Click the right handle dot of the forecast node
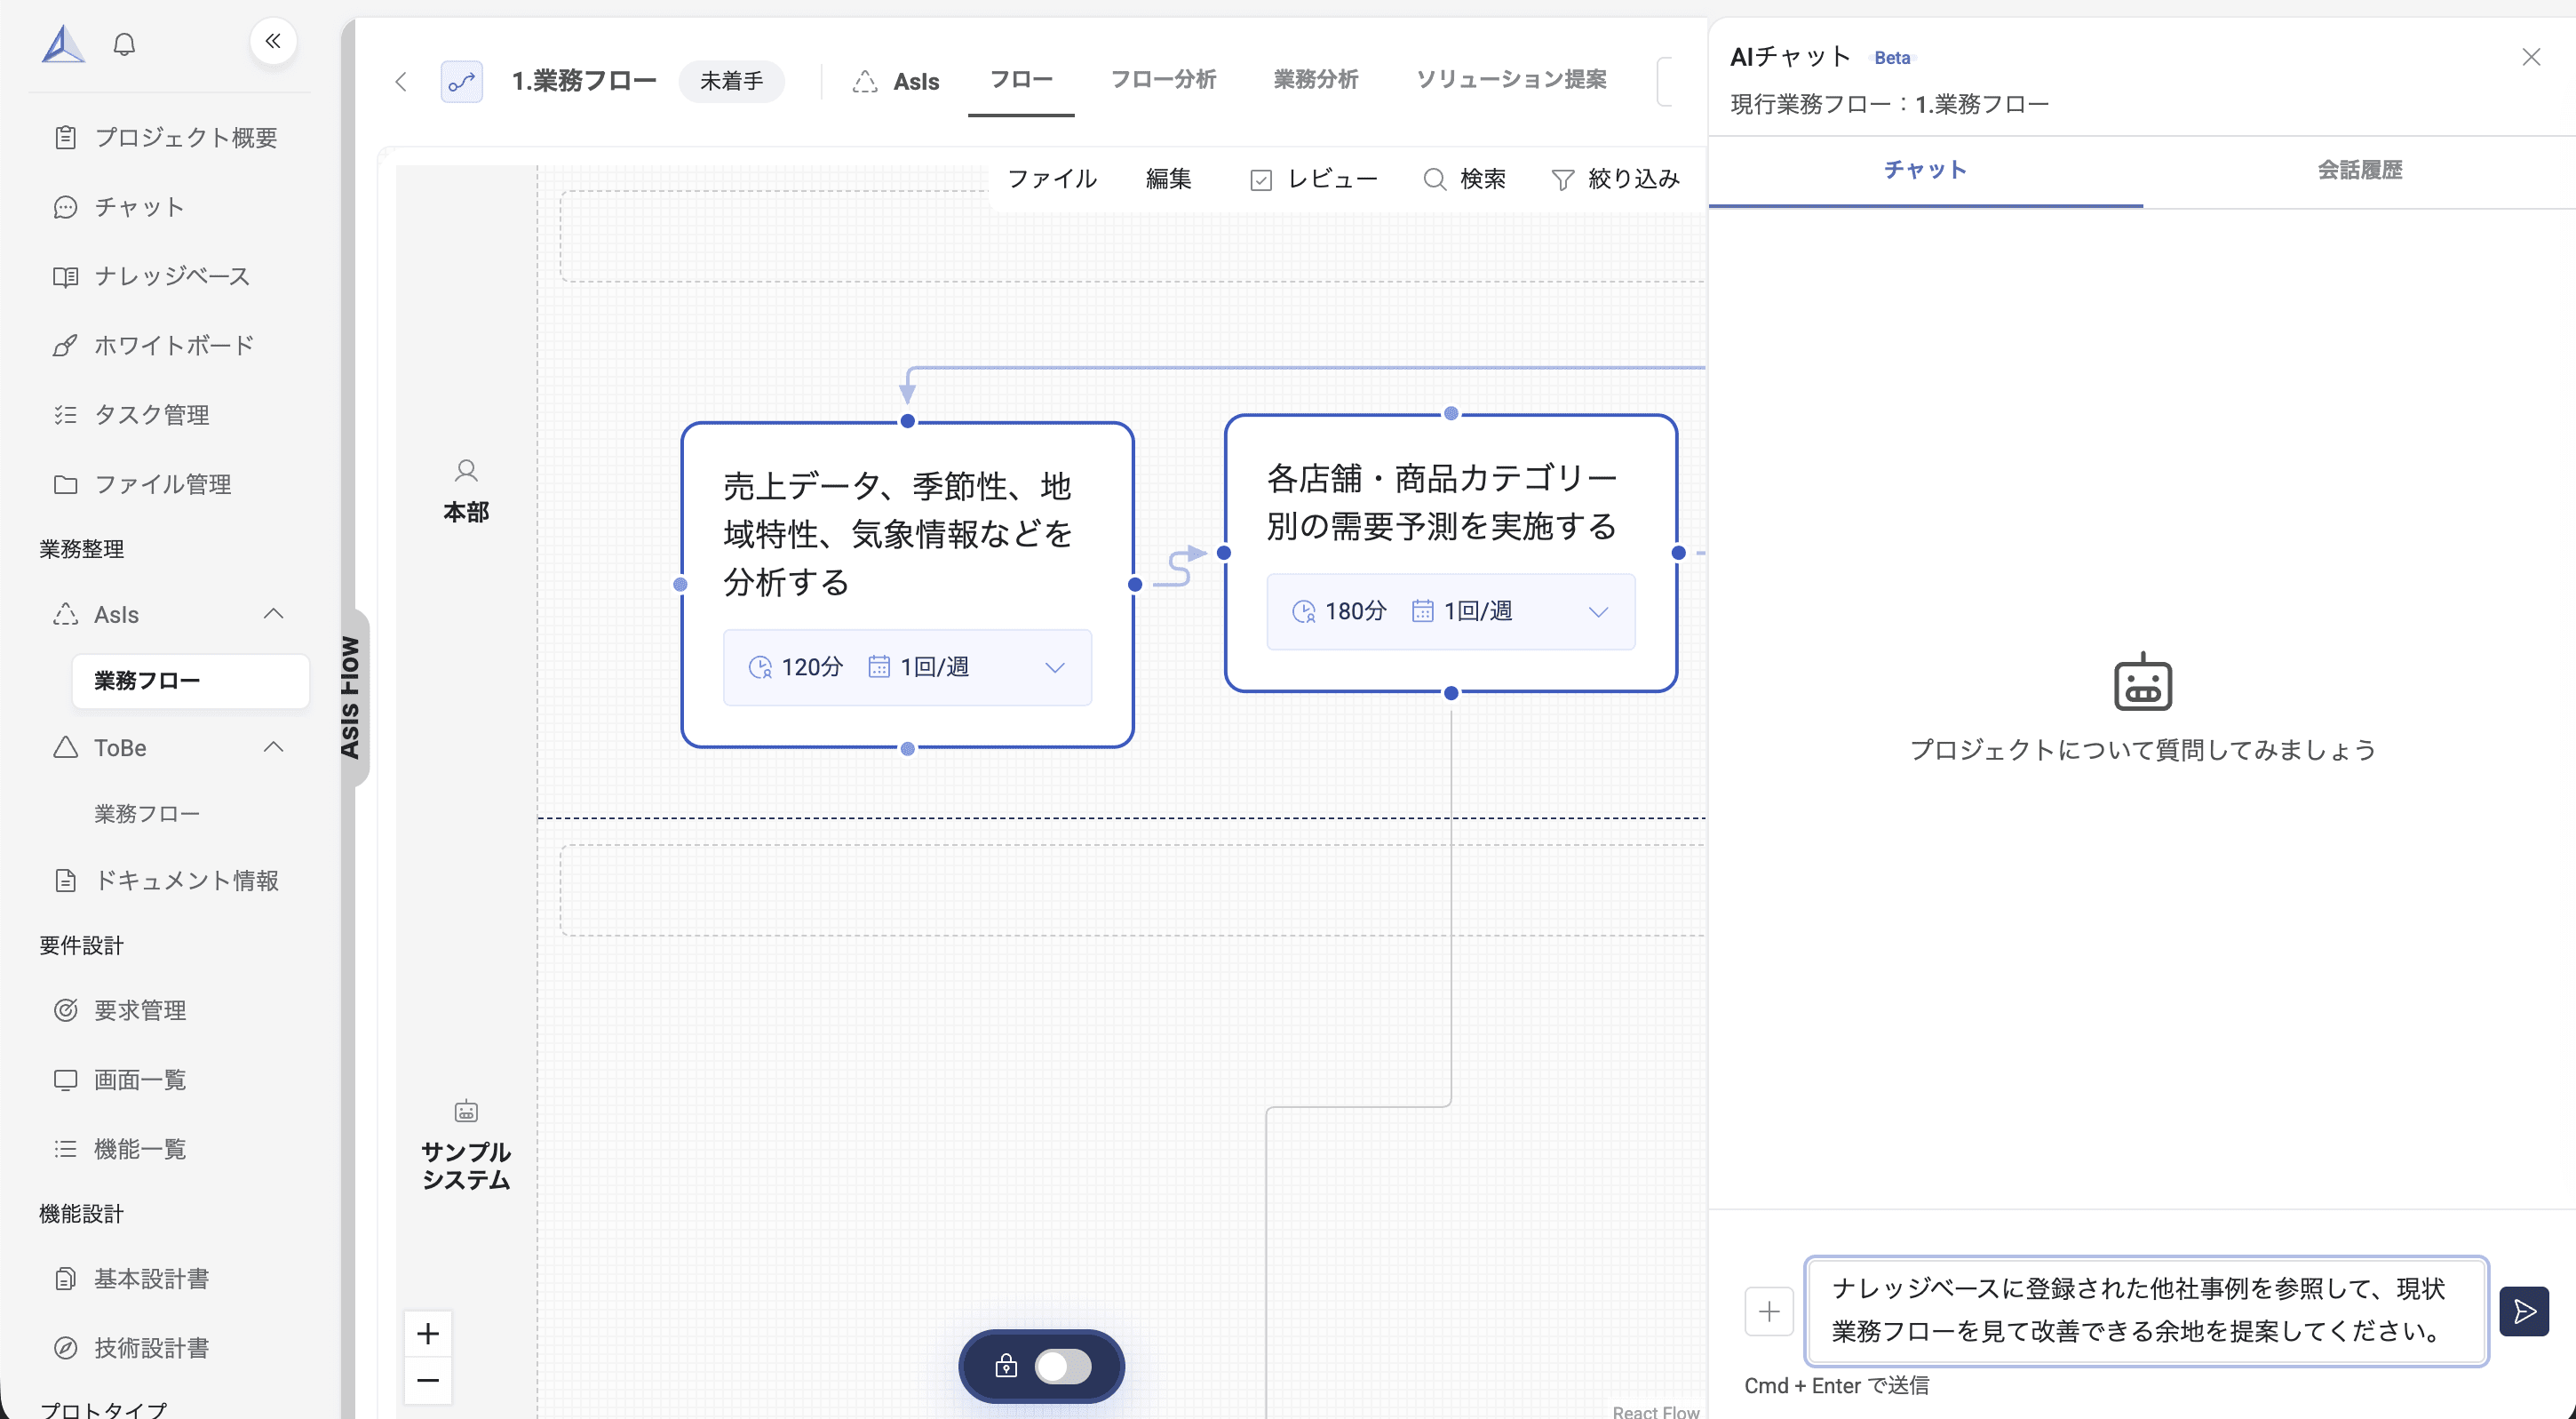Viewport: 2576px width, 1419px height. 1678,553
